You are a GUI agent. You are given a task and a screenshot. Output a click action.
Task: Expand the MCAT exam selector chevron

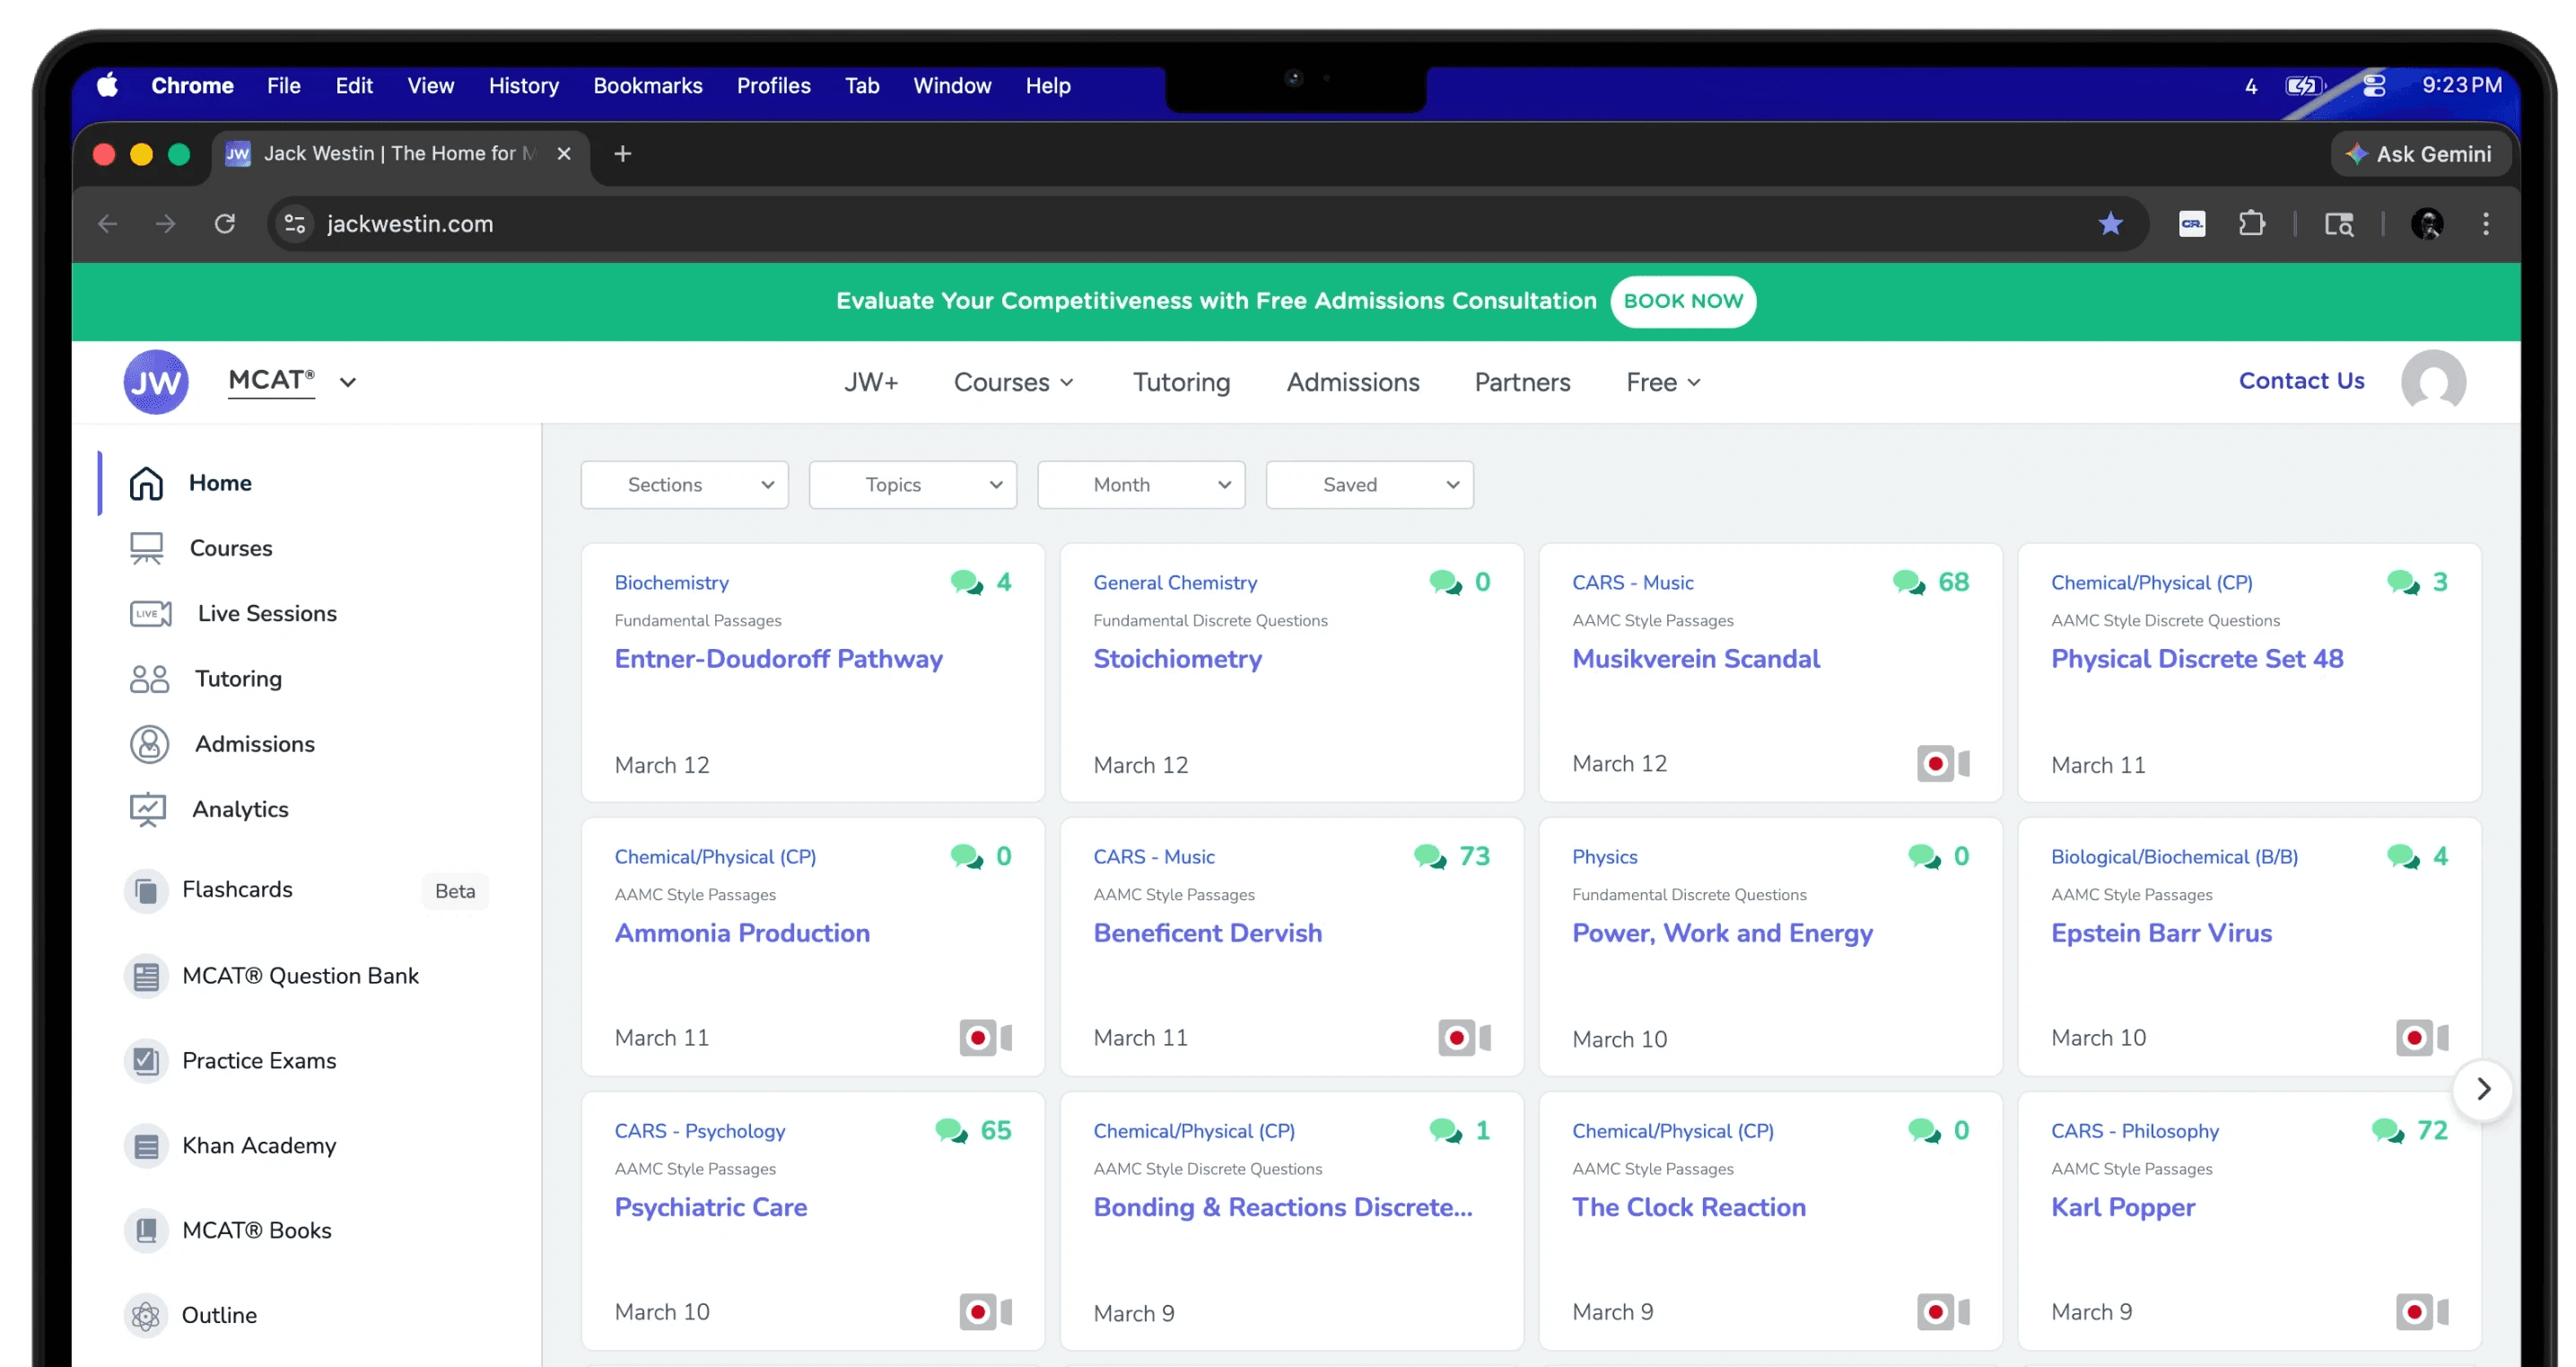[x=348, y=382]
